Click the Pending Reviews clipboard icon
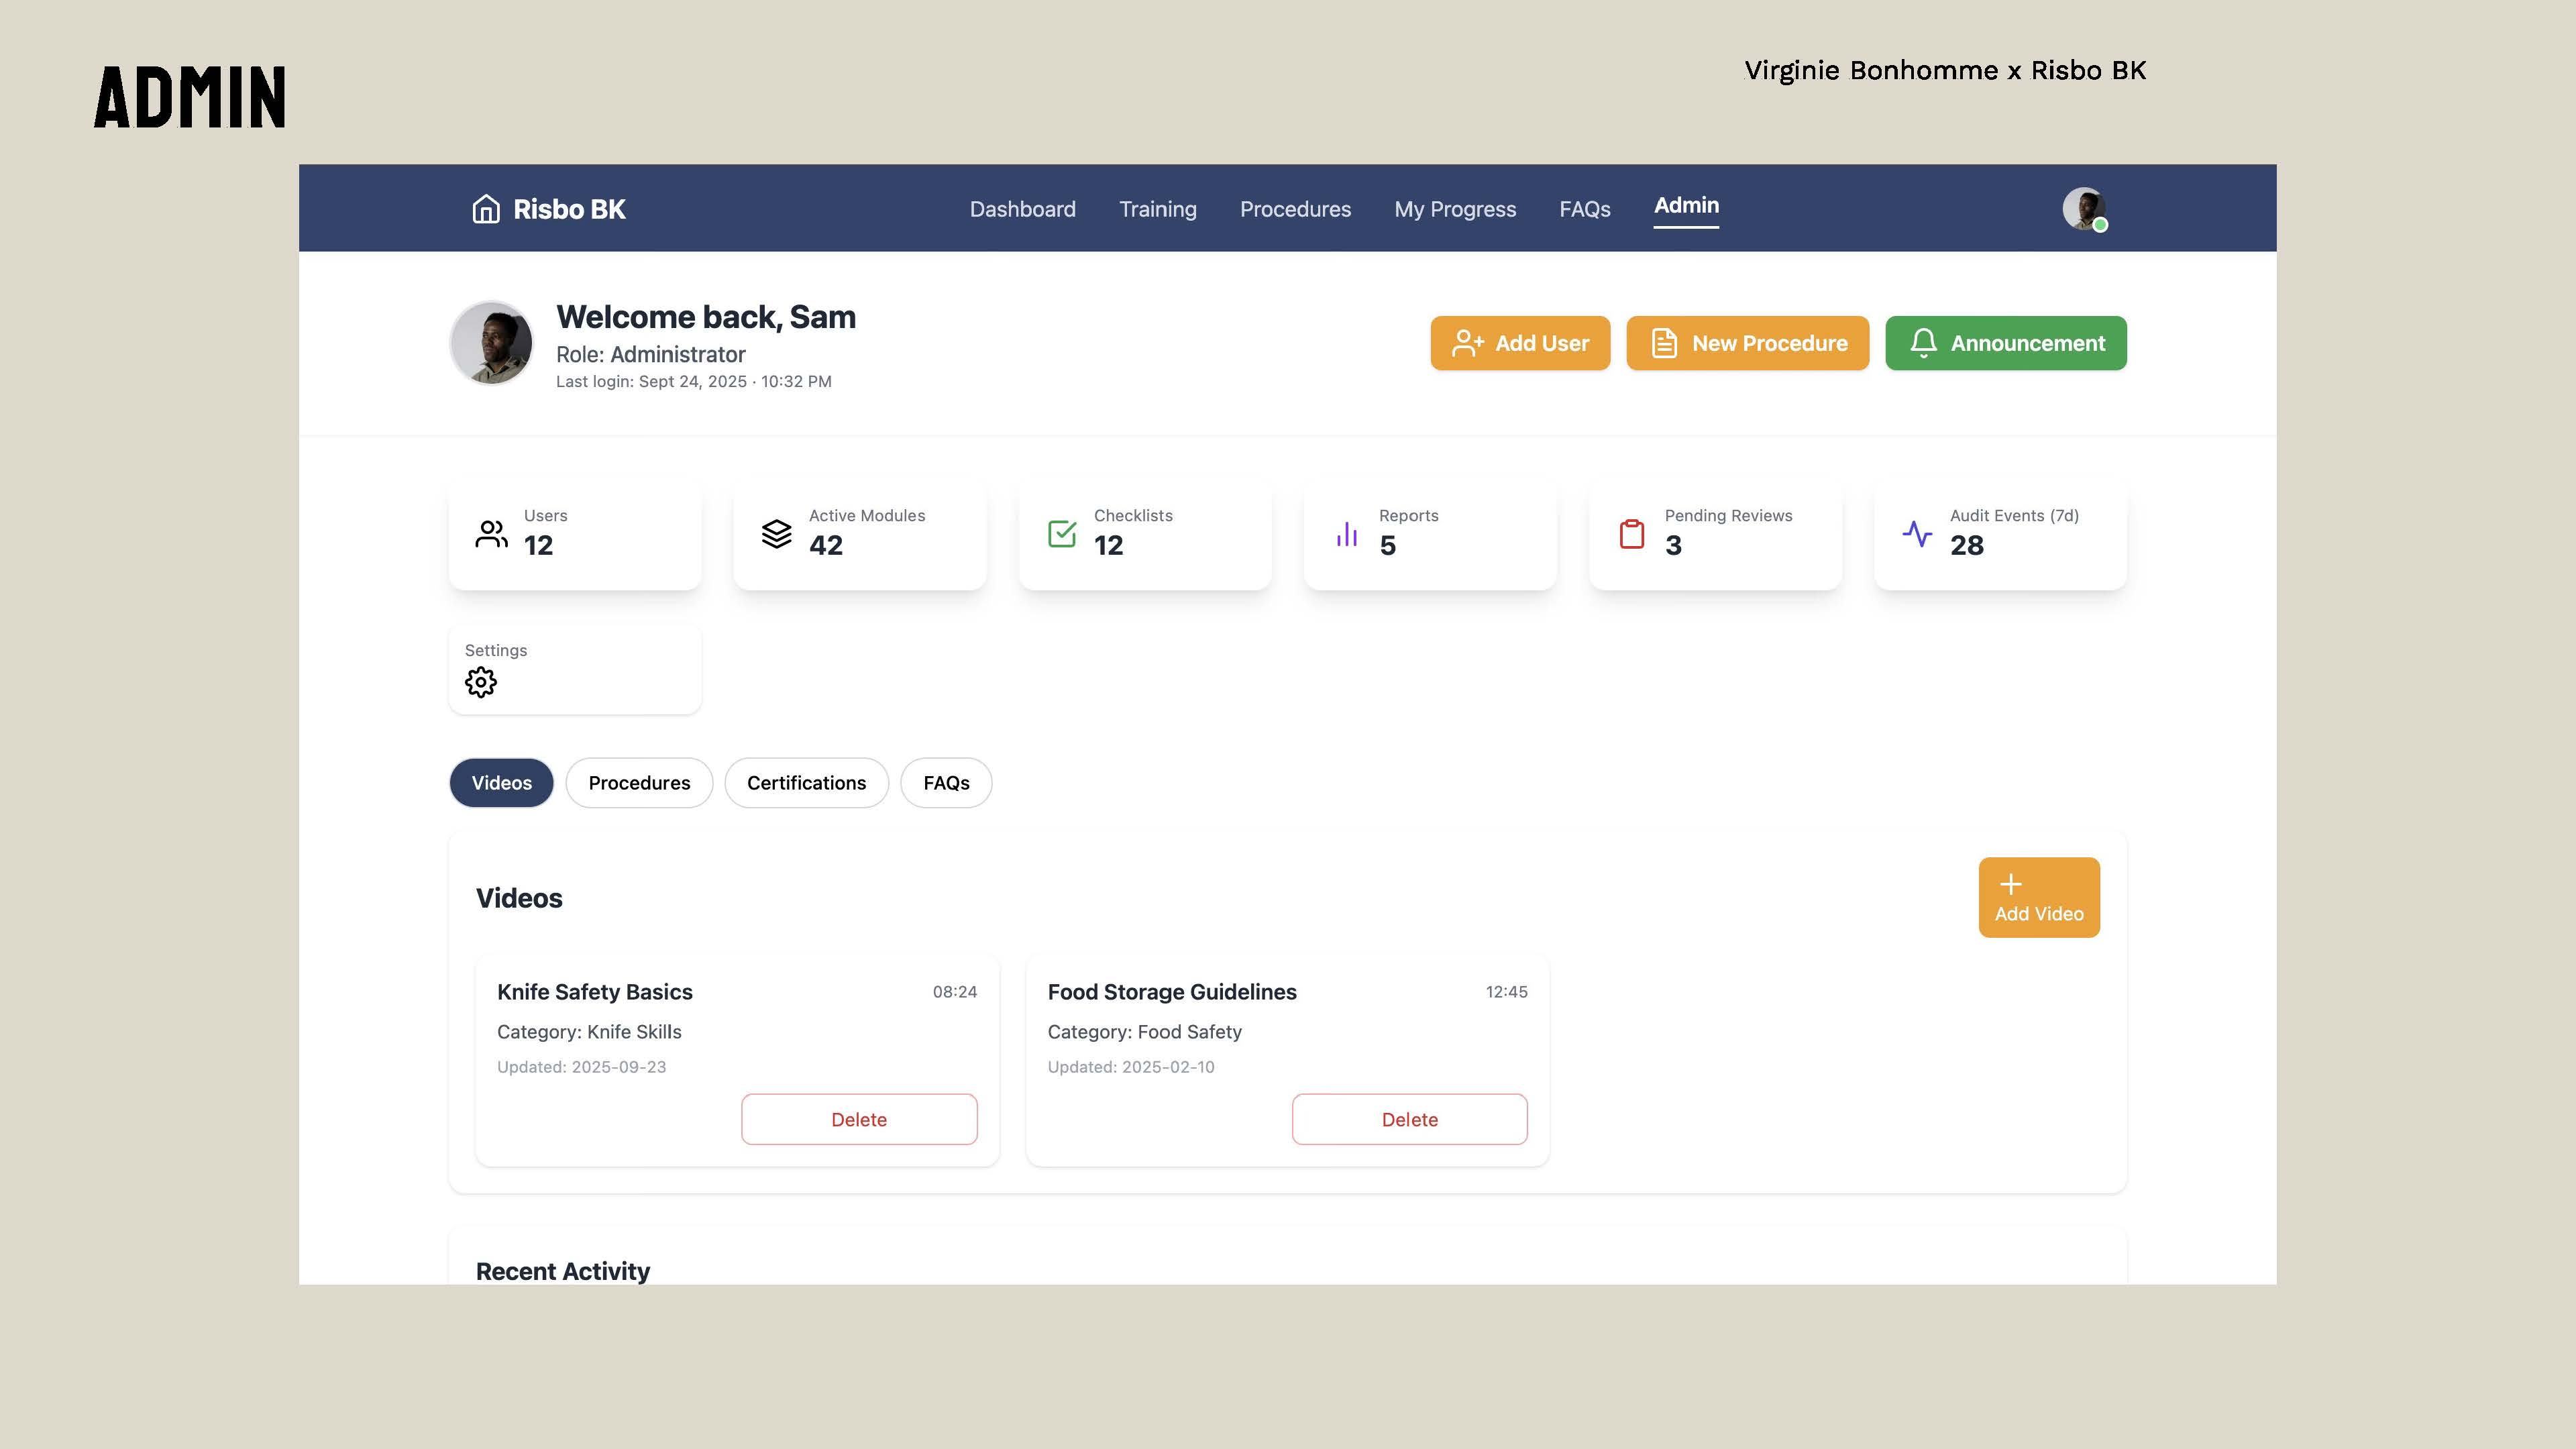2576x1449 pixels. 1632,534
